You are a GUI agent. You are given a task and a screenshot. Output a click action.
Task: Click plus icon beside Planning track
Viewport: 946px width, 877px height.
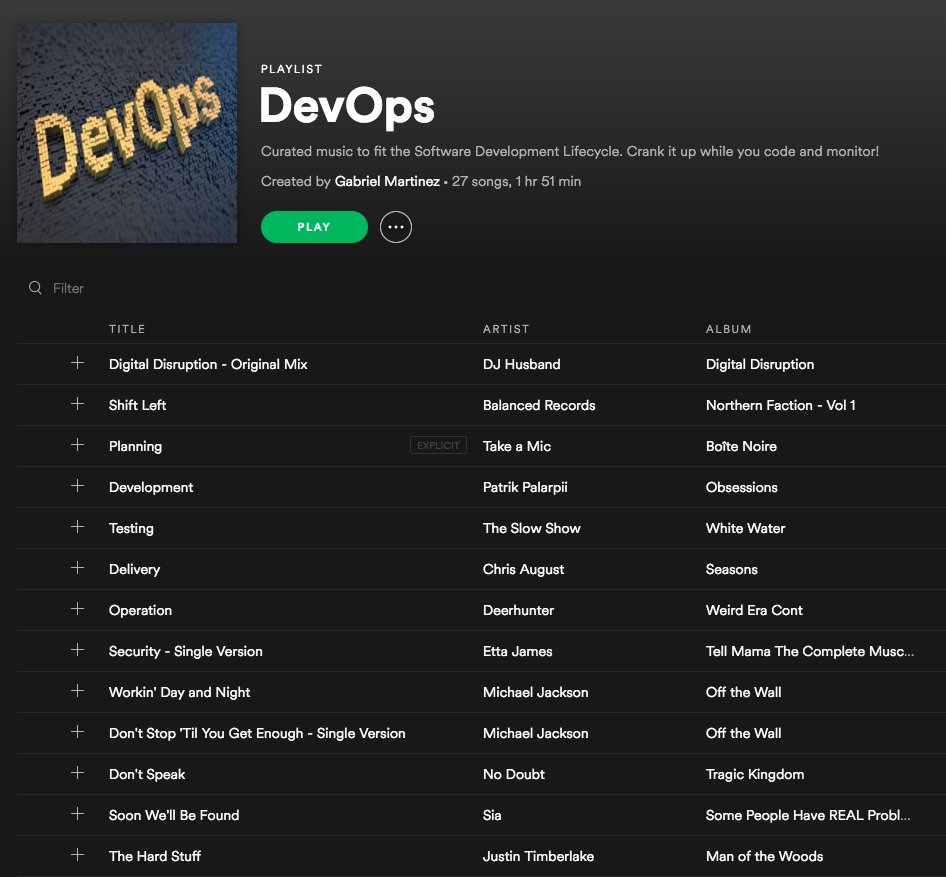[77, 445]
